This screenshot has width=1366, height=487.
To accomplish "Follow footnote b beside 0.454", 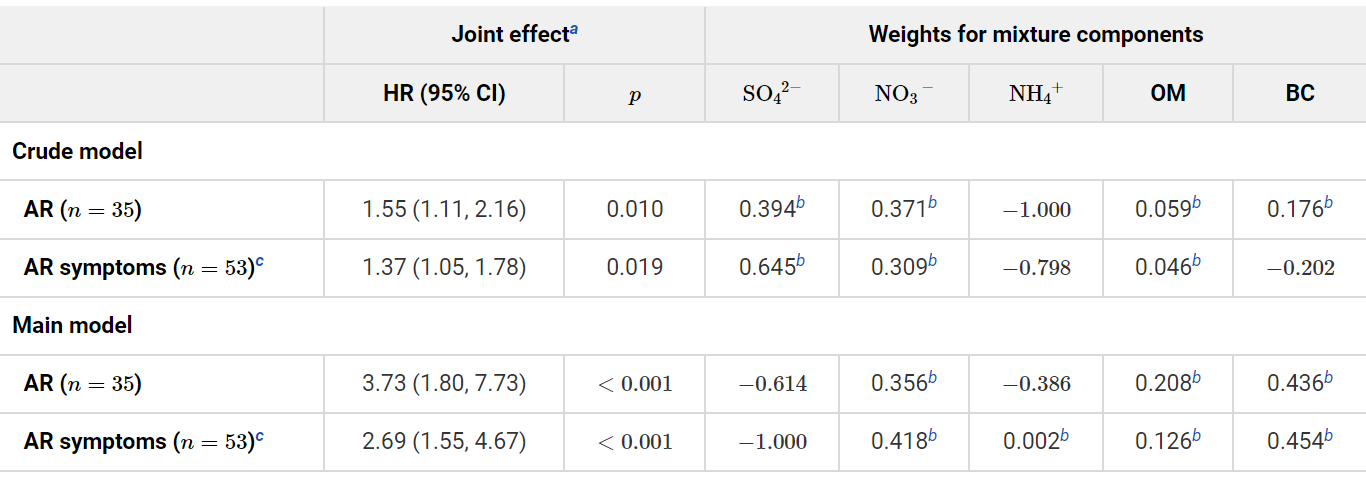I will (x=1328, y=436).
